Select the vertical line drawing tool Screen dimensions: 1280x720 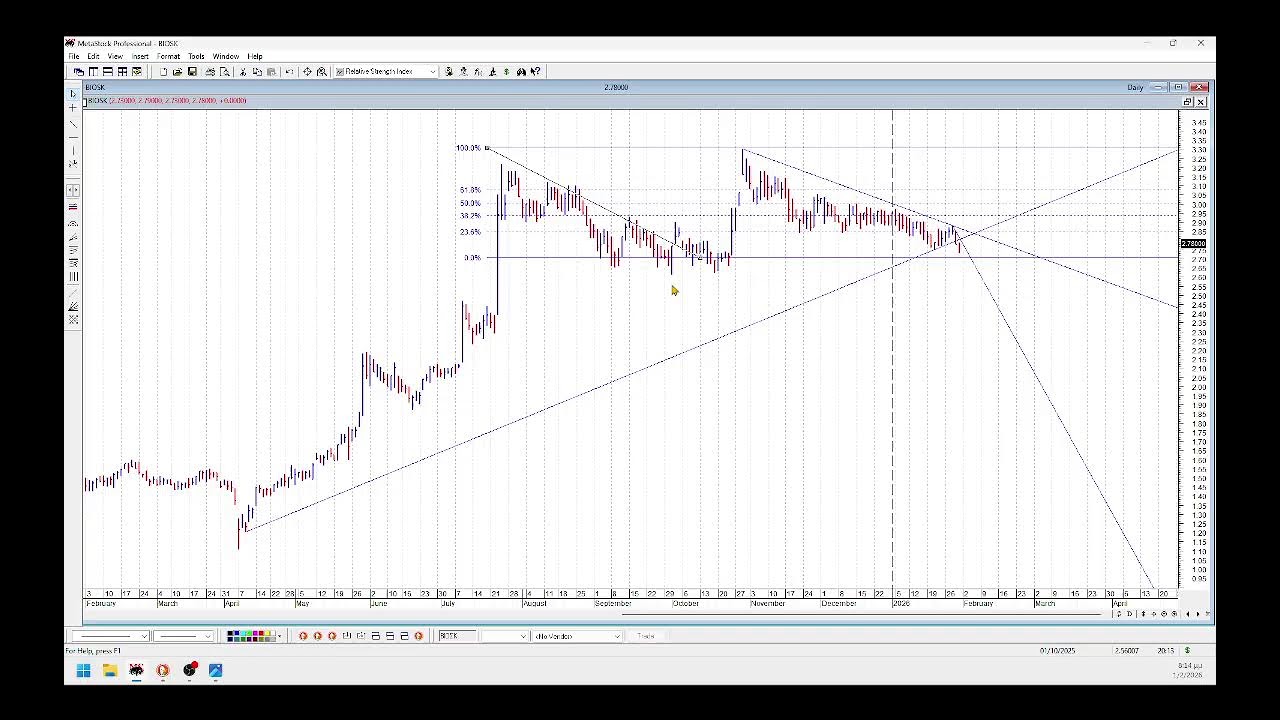click(x=73, y=150)
